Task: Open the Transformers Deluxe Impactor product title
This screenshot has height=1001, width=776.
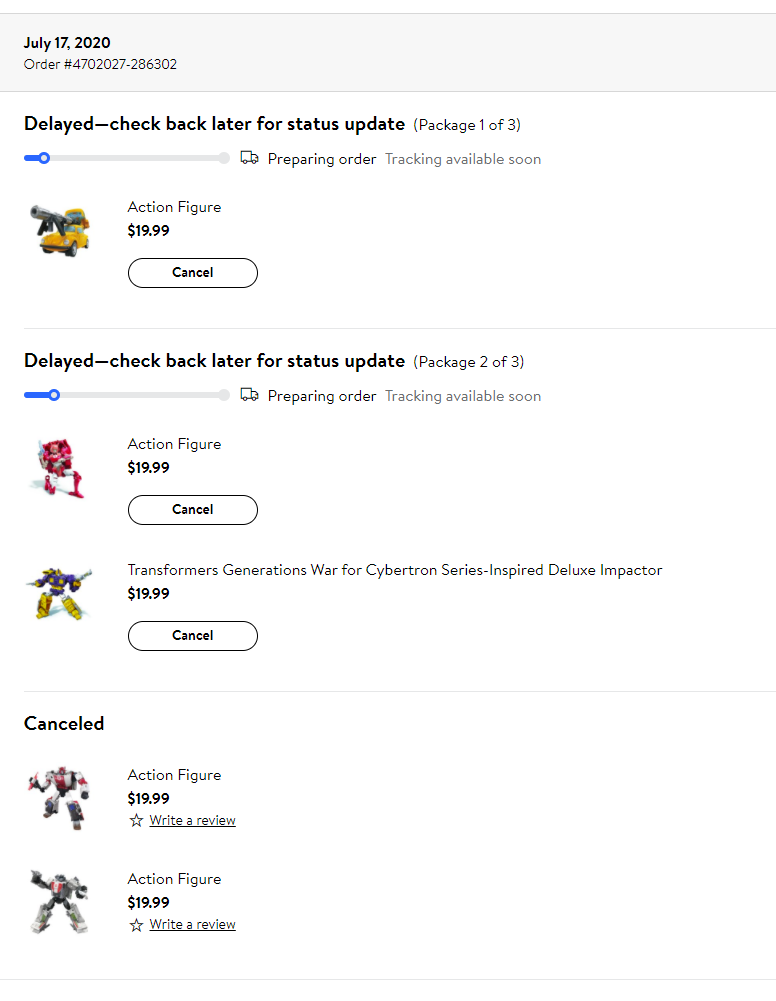Action: (395, 570)
